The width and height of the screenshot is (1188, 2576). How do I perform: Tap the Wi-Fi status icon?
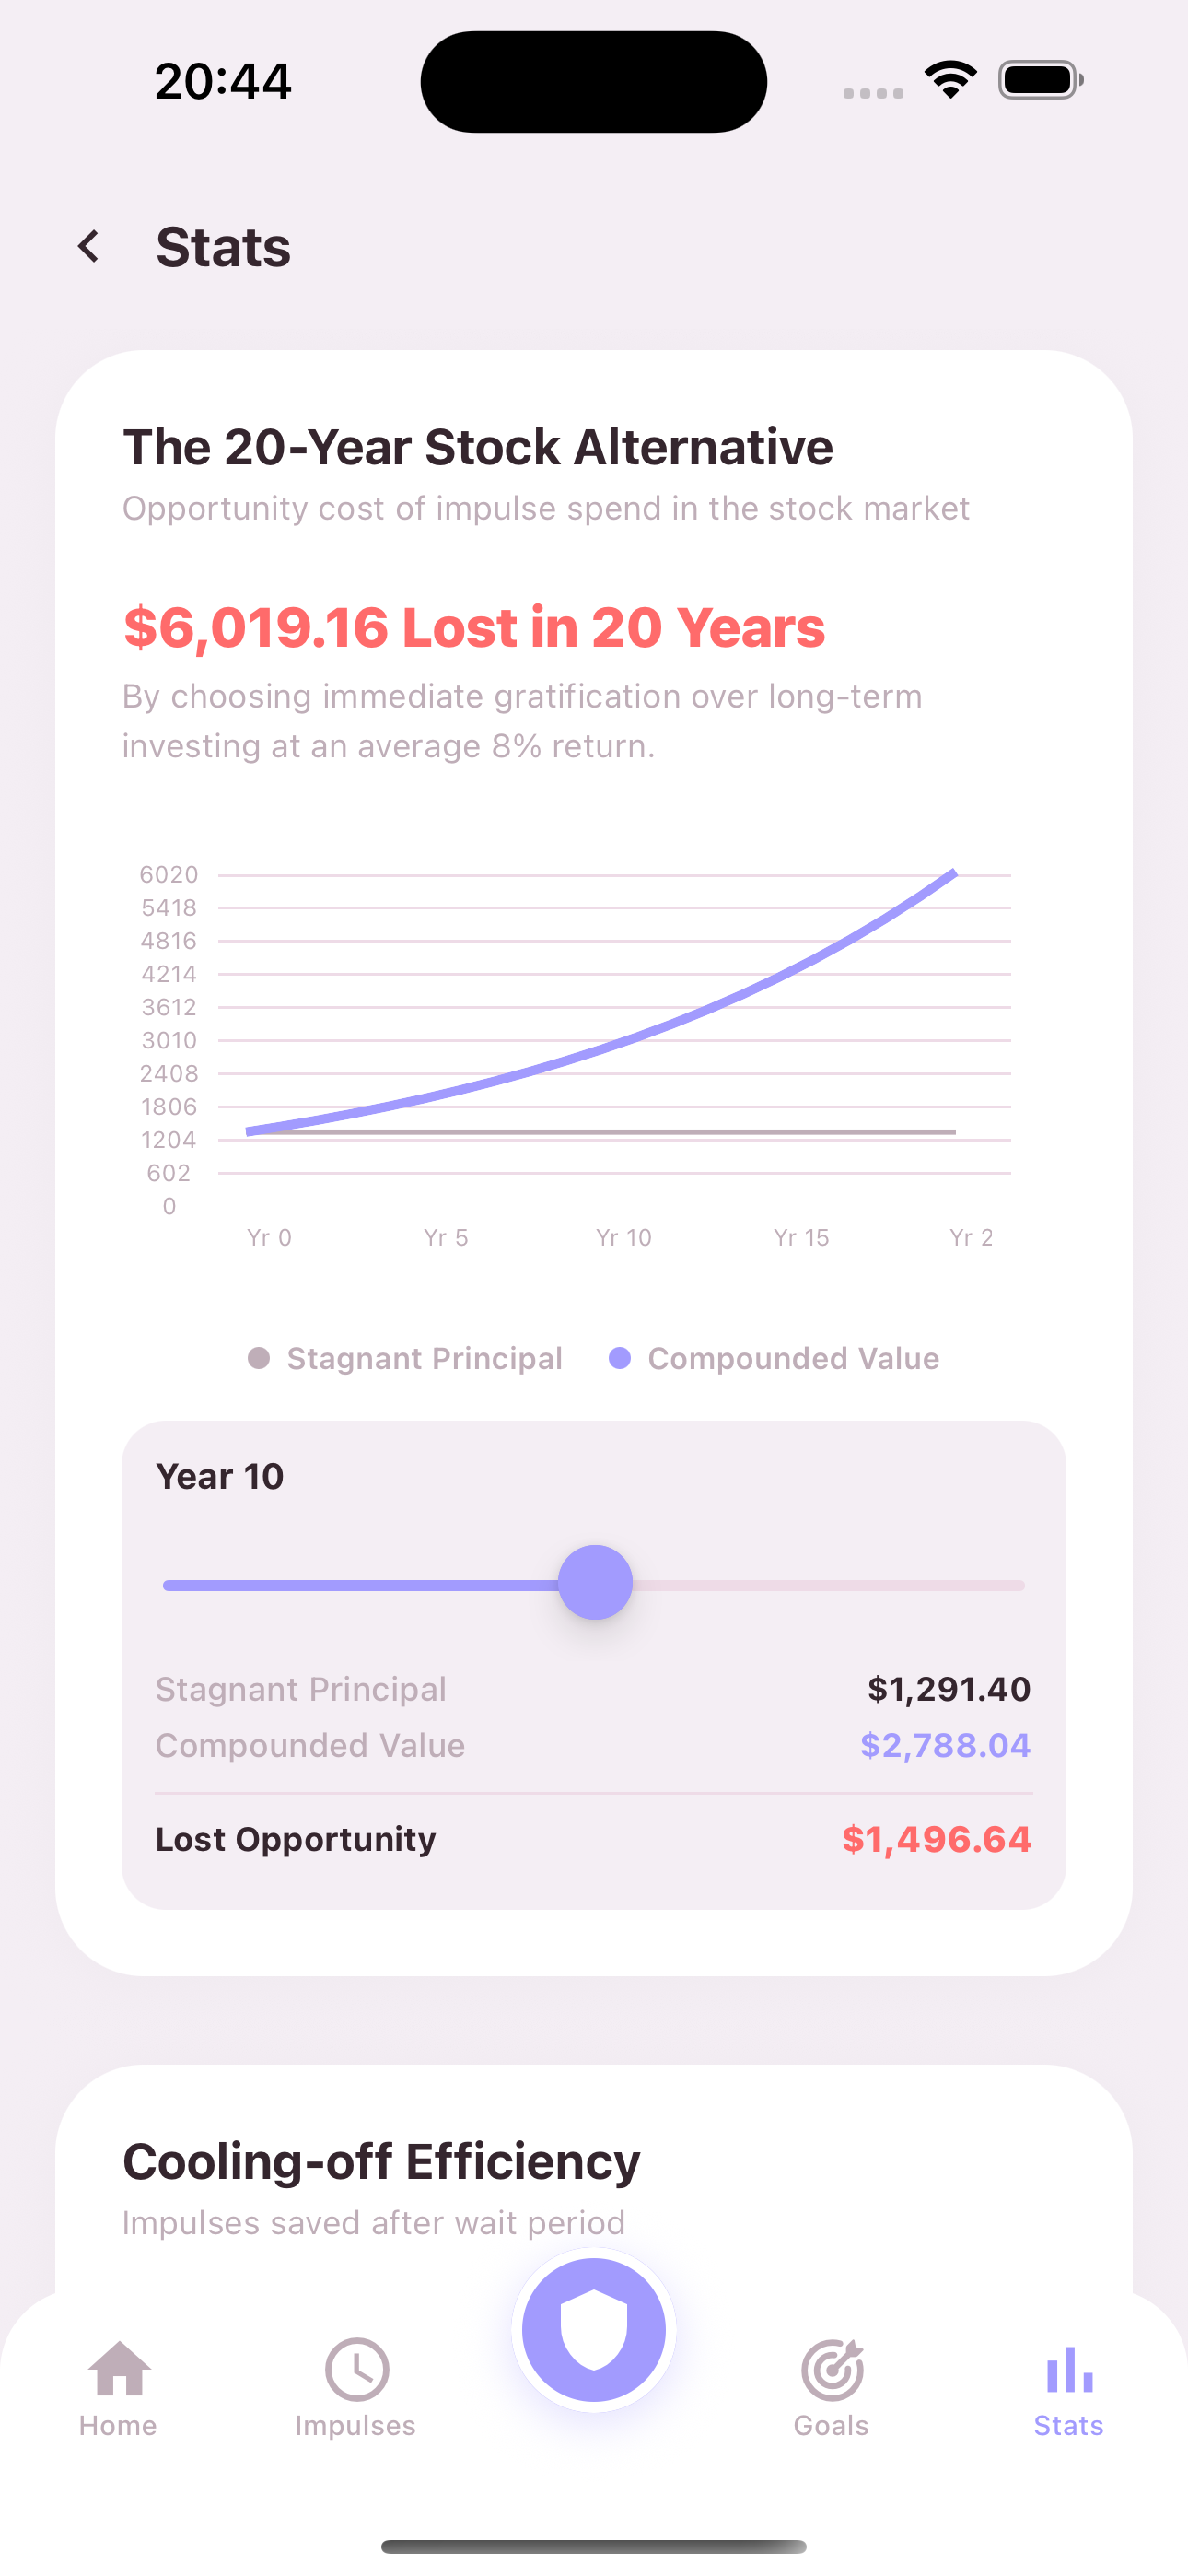click(950, 80)
